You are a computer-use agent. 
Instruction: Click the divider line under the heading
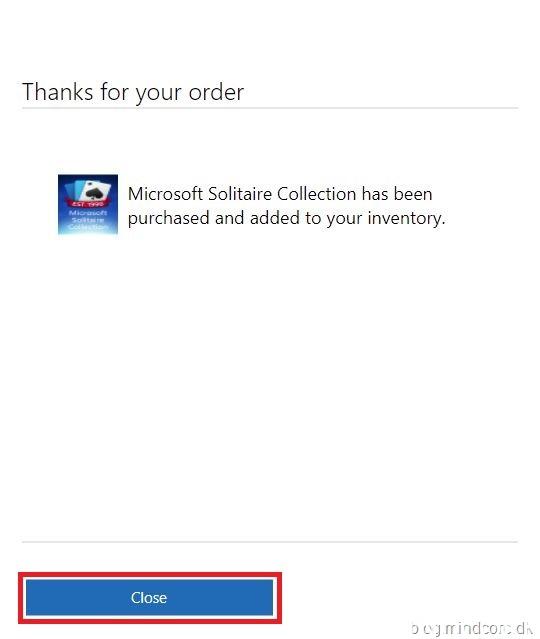tap(270, 108)
